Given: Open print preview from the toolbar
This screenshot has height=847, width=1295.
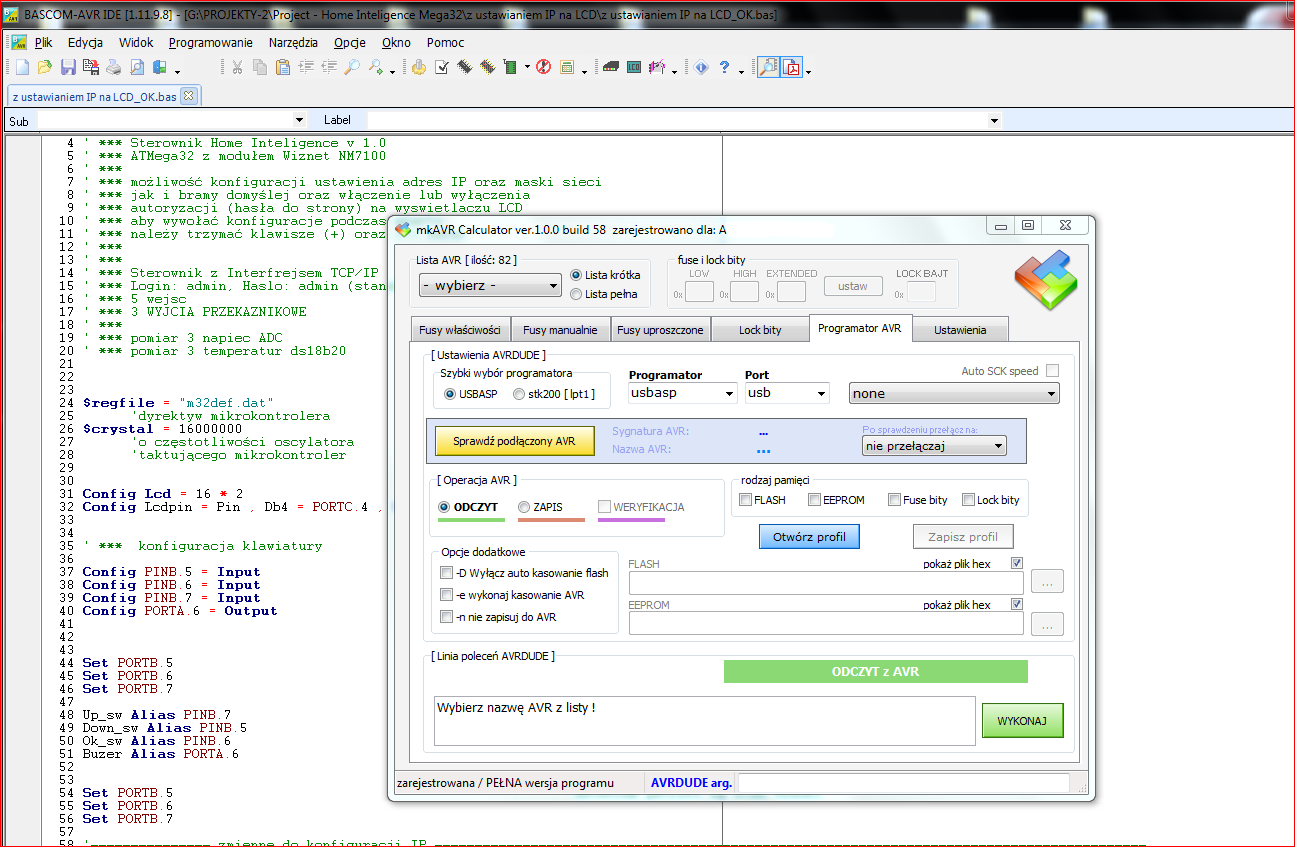Looking at the screenshot, I should pos(137,68).
